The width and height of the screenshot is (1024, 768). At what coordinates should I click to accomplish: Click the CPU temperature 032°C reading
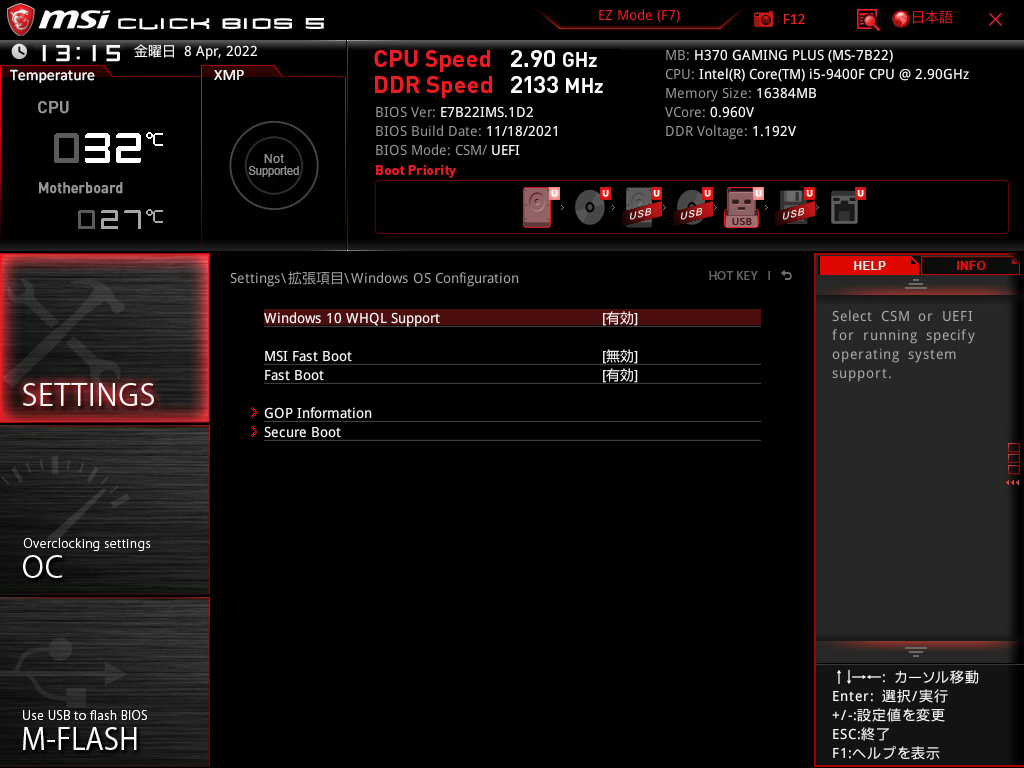point(108,147)
